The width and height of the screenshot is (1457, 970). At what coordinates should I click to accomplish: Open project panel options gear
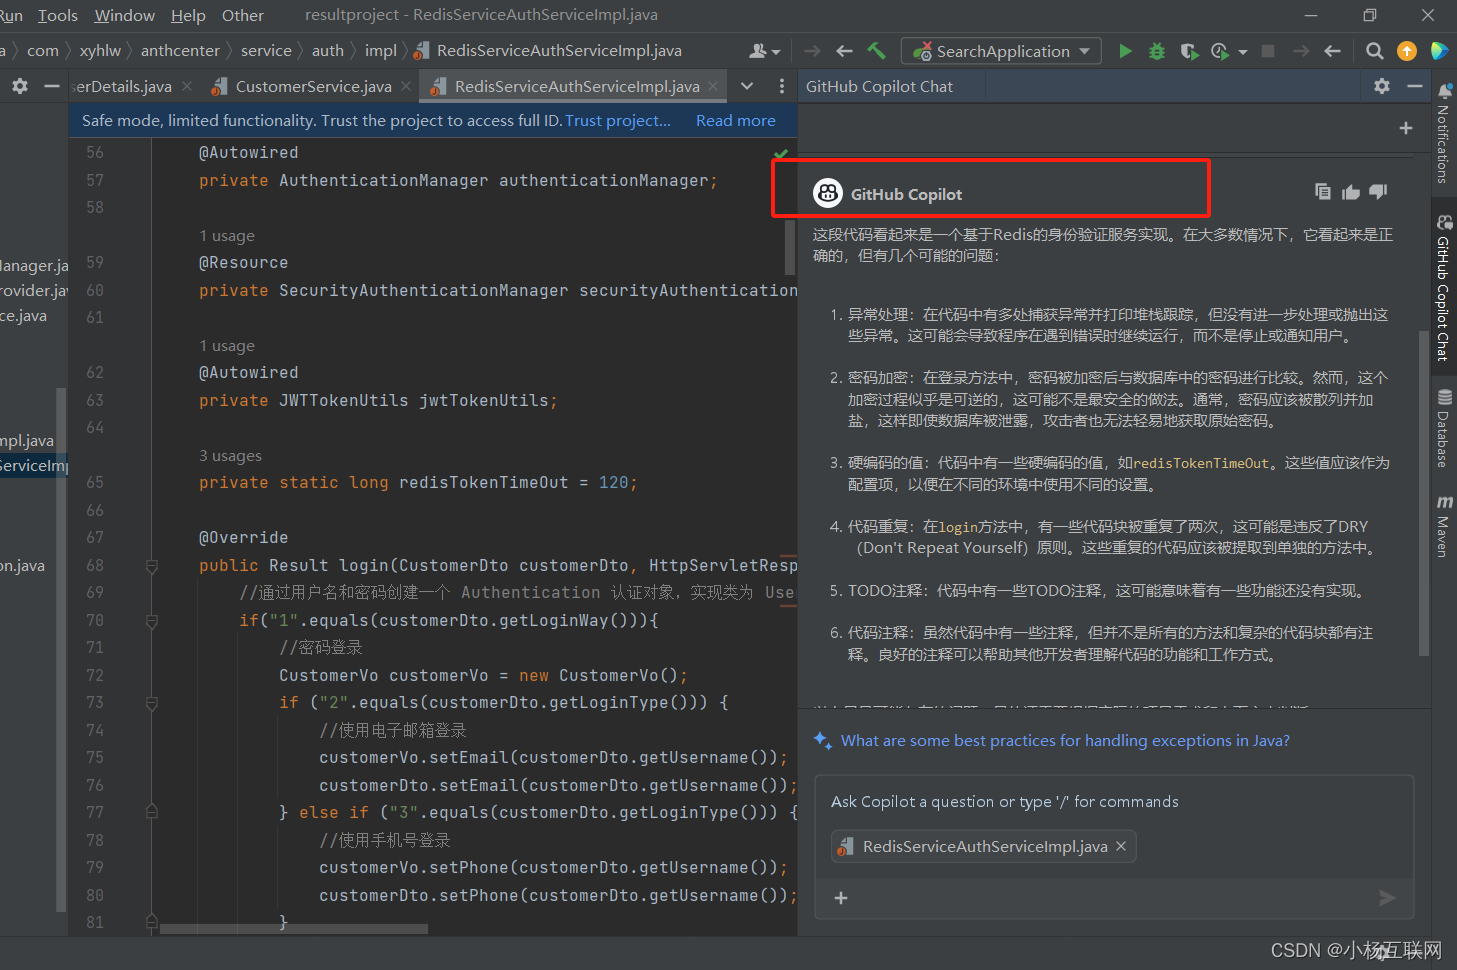[x=20, y=87]
